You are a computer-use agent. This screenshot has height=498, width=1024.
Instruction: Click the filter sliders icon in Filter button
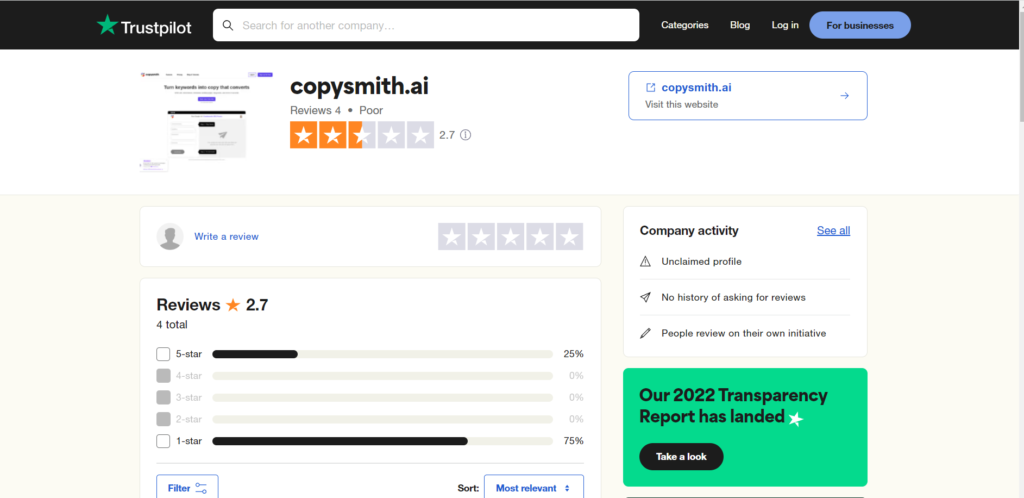point(201,488)
